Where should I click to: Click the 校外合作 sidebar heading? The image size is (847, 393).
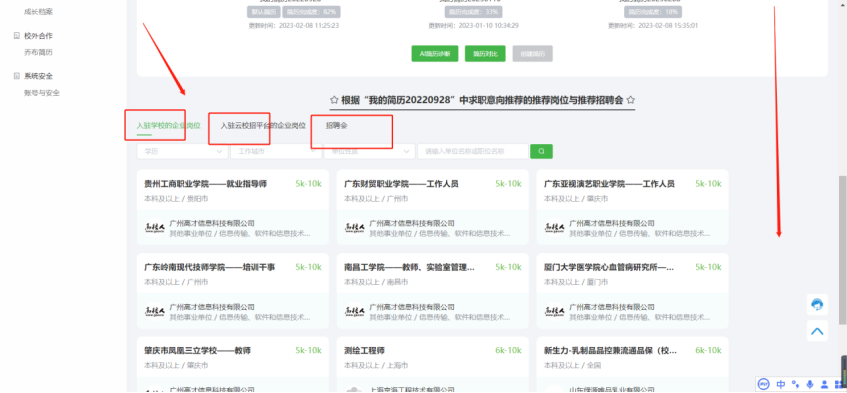point(38,36)
